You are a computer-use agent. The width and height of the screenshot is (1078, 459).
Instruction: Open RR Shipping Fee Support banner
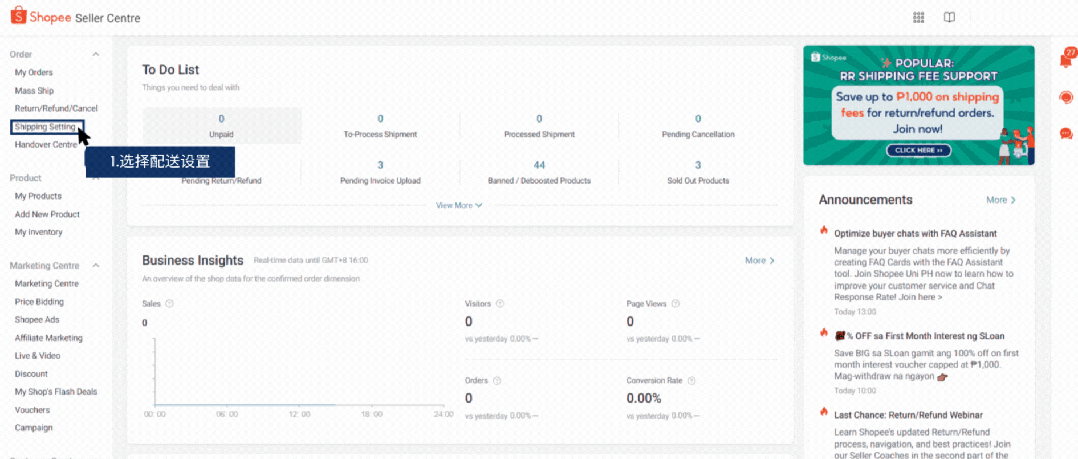(x=918, y=105)
